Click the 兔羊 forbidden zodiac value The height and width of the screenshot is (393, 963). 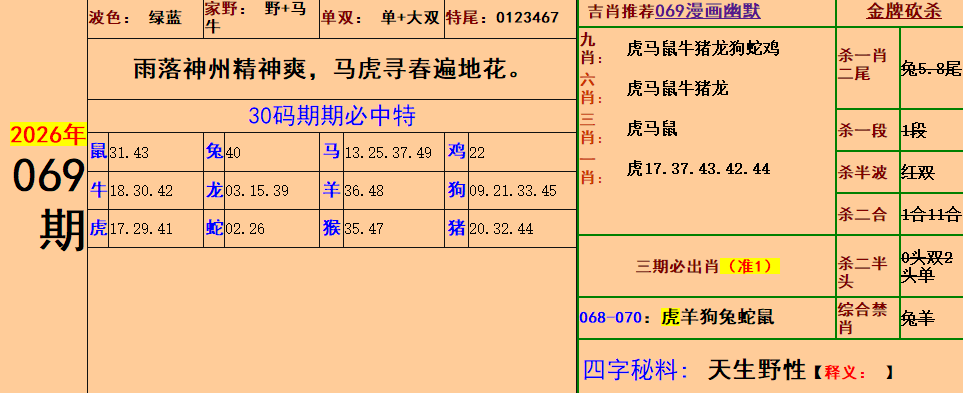(918, 319)
